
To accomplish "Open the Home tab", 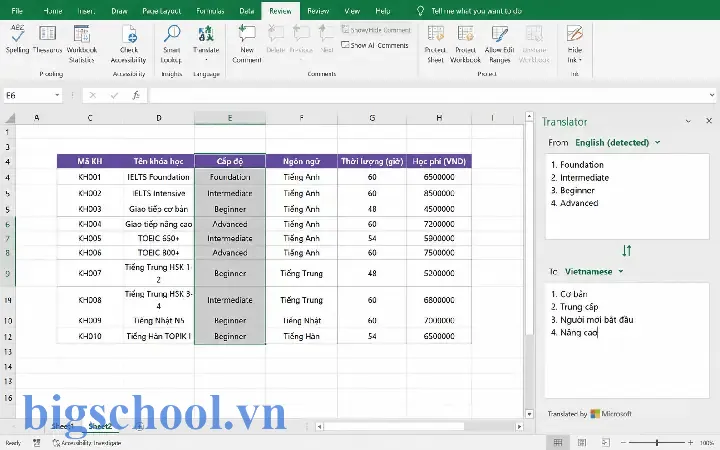I will pyautogui.click(x=52, y=11).
